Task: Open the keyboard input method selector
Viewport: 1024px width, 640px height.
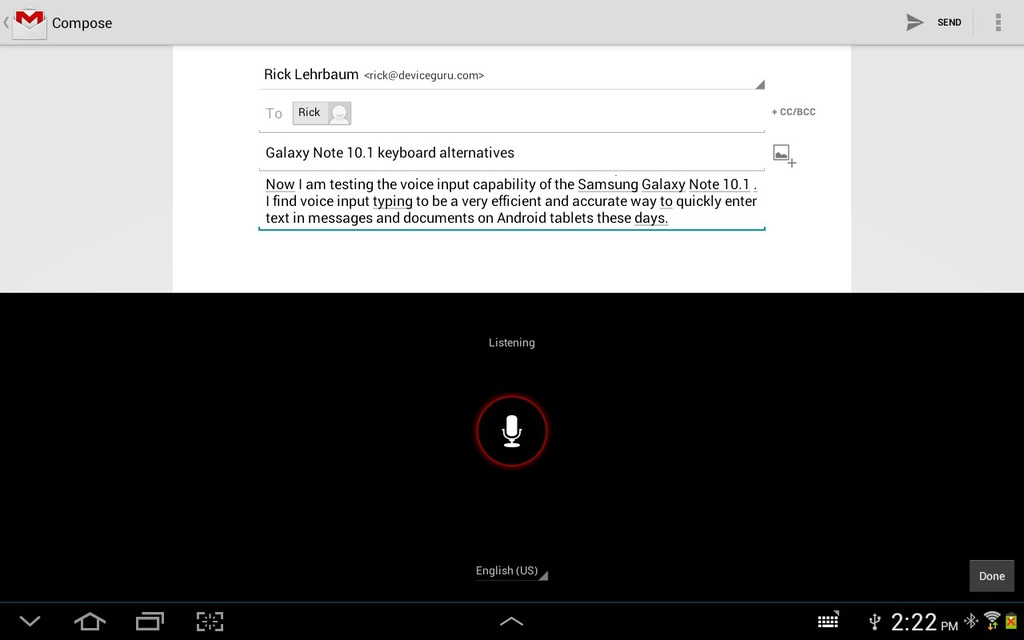Action: click(828, 620)
